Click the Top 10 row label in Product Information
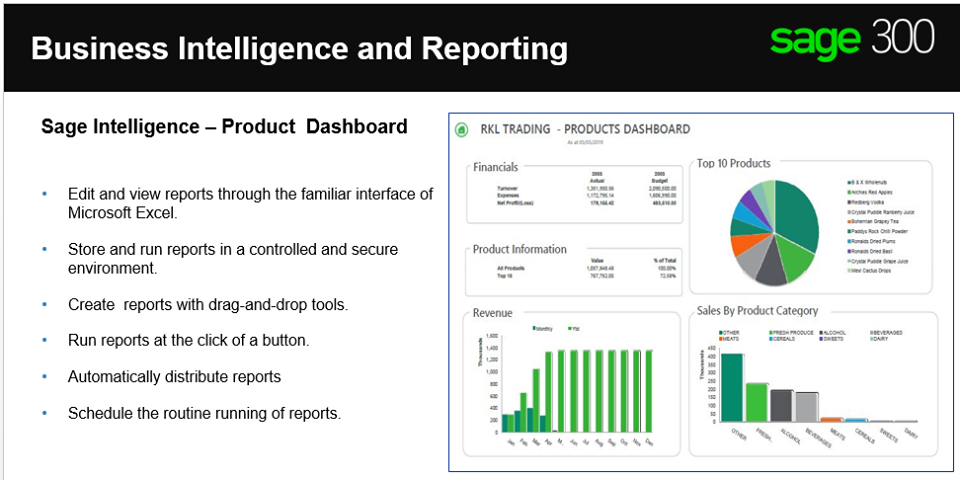 [506, 276]
